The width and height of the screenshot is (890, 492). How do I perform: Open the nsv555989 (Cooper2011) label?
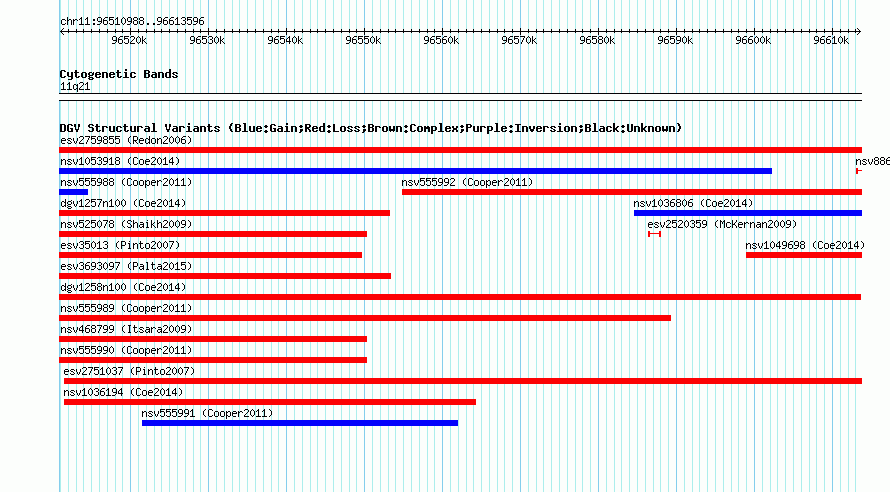(126, 308)
